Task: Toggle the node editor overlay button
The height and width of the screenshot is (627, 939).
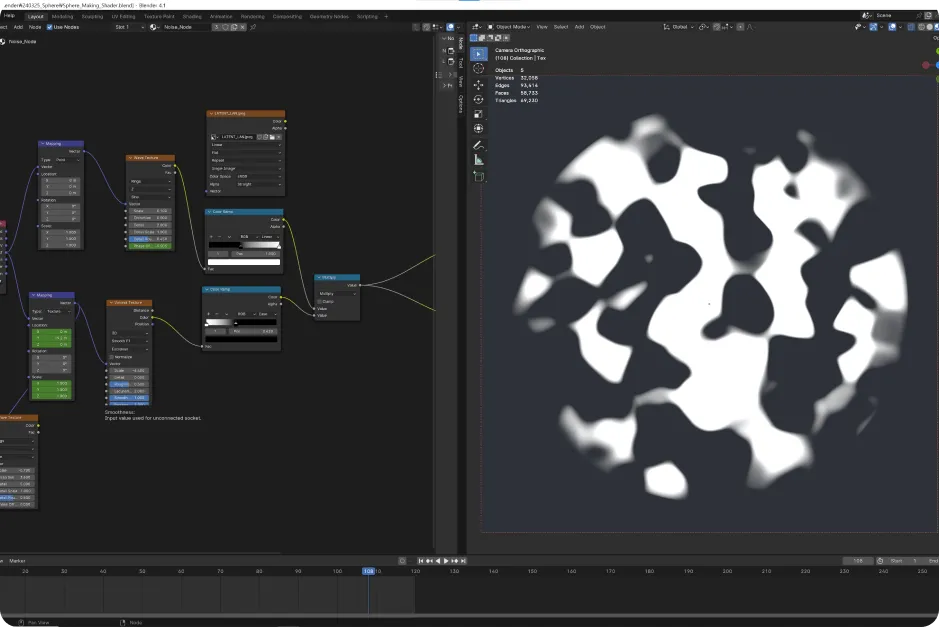Action: (450, 27)
